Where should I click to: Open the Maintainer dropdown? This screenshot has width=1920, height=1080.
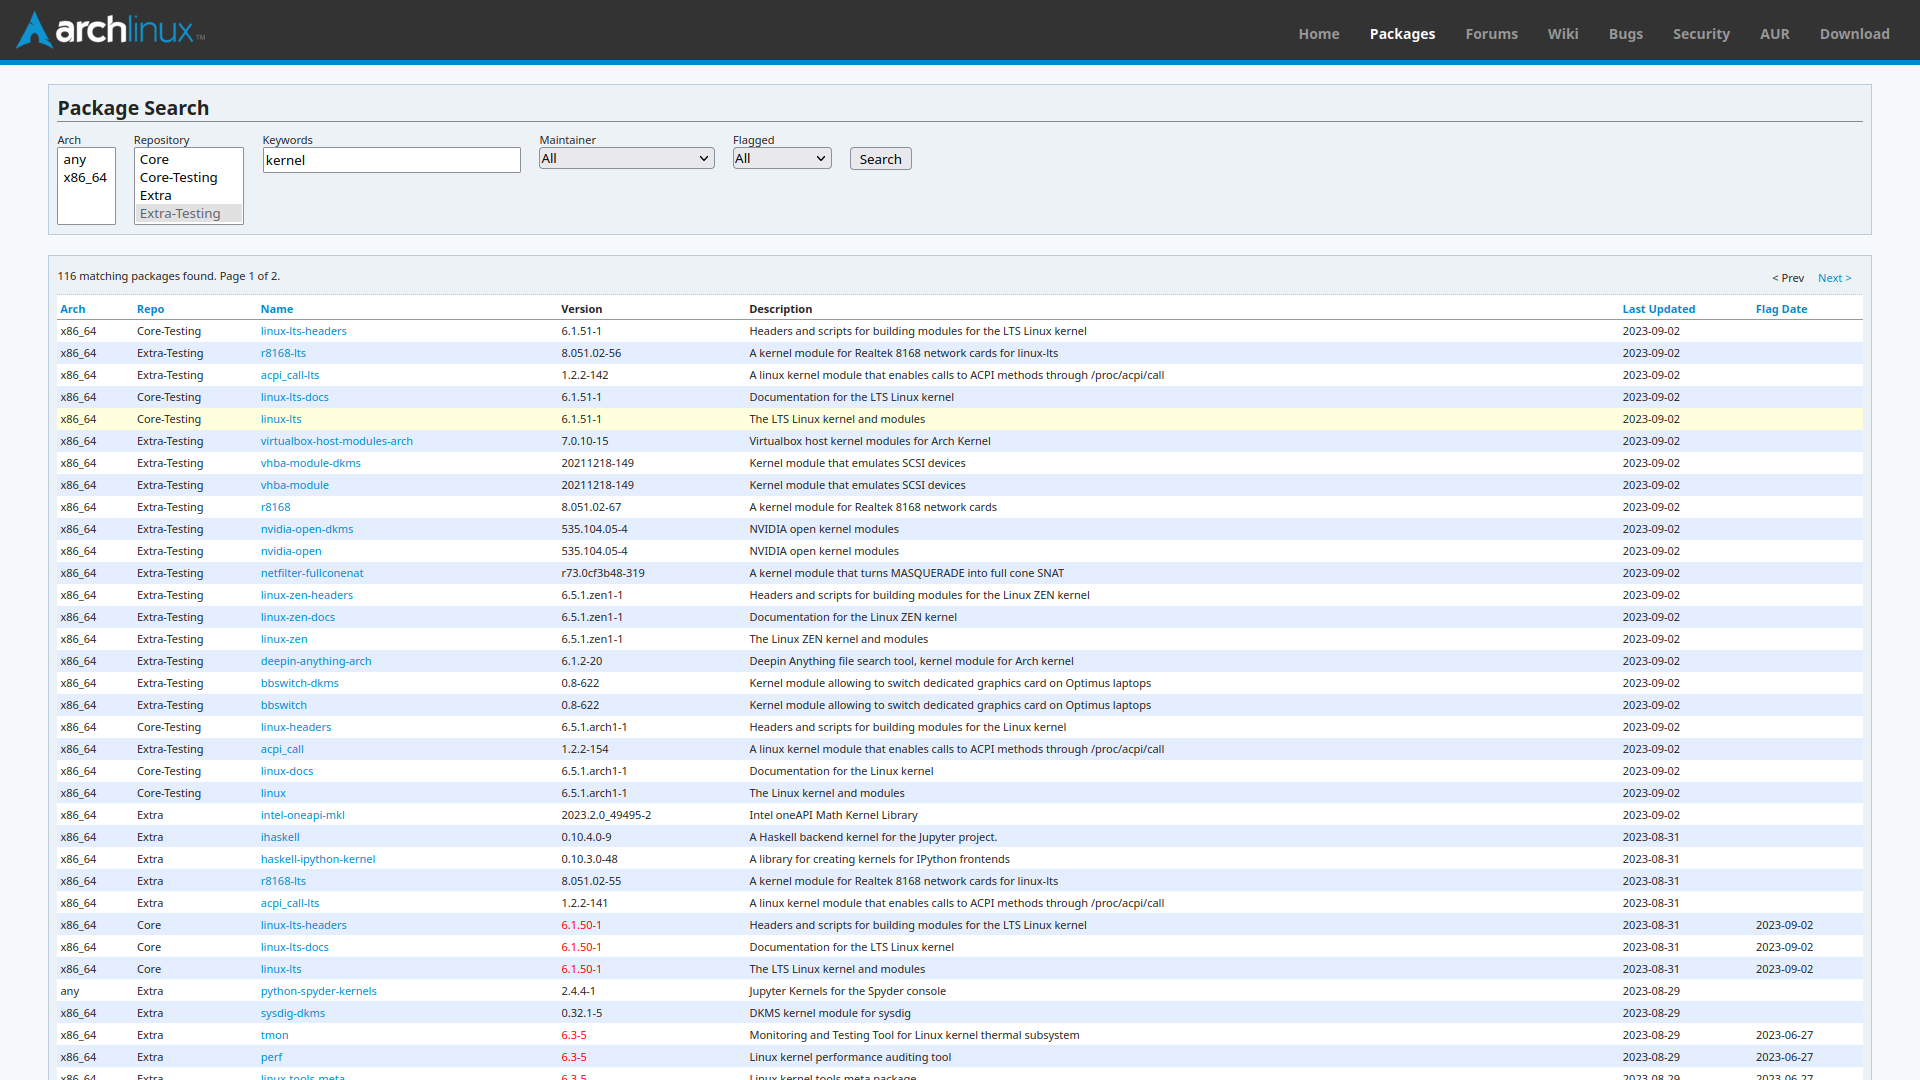(x=626, y=158)
